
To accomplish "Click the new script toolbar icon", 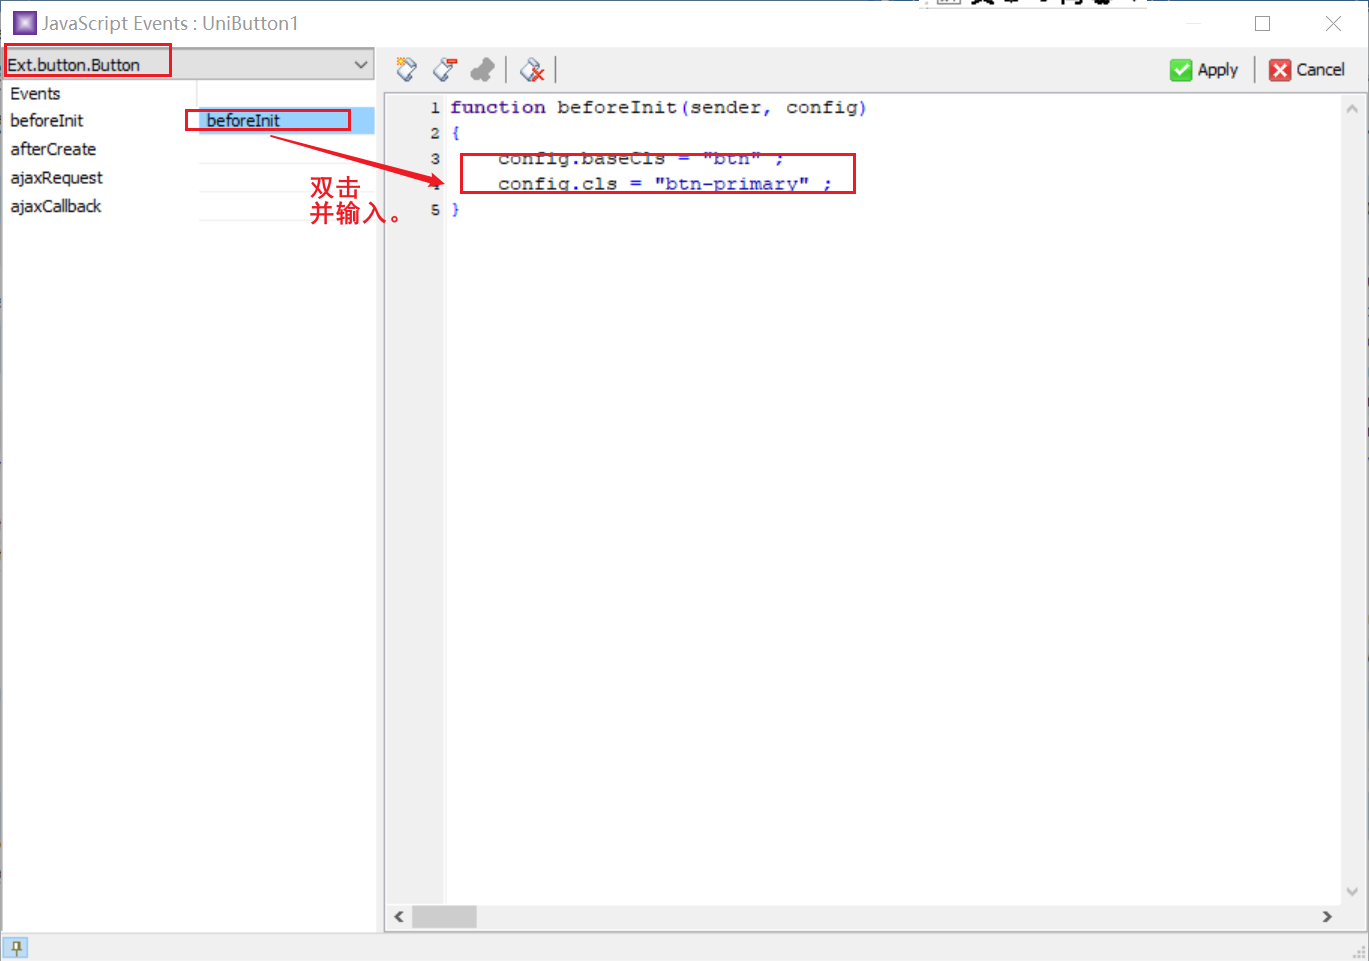I will click(405, 69).
